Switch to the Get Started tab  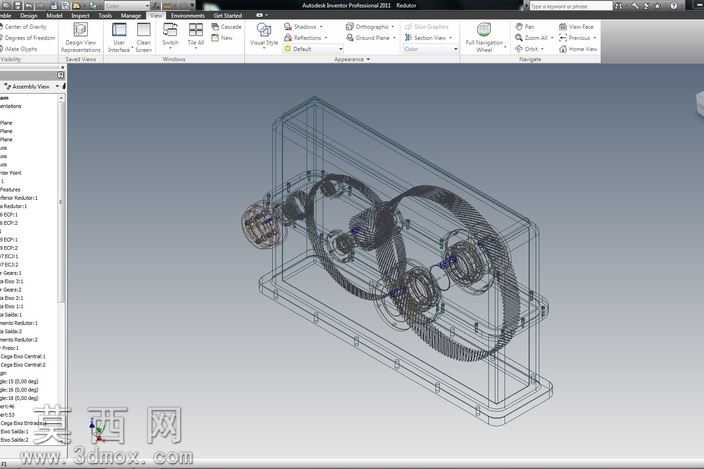tap(228, 15)
